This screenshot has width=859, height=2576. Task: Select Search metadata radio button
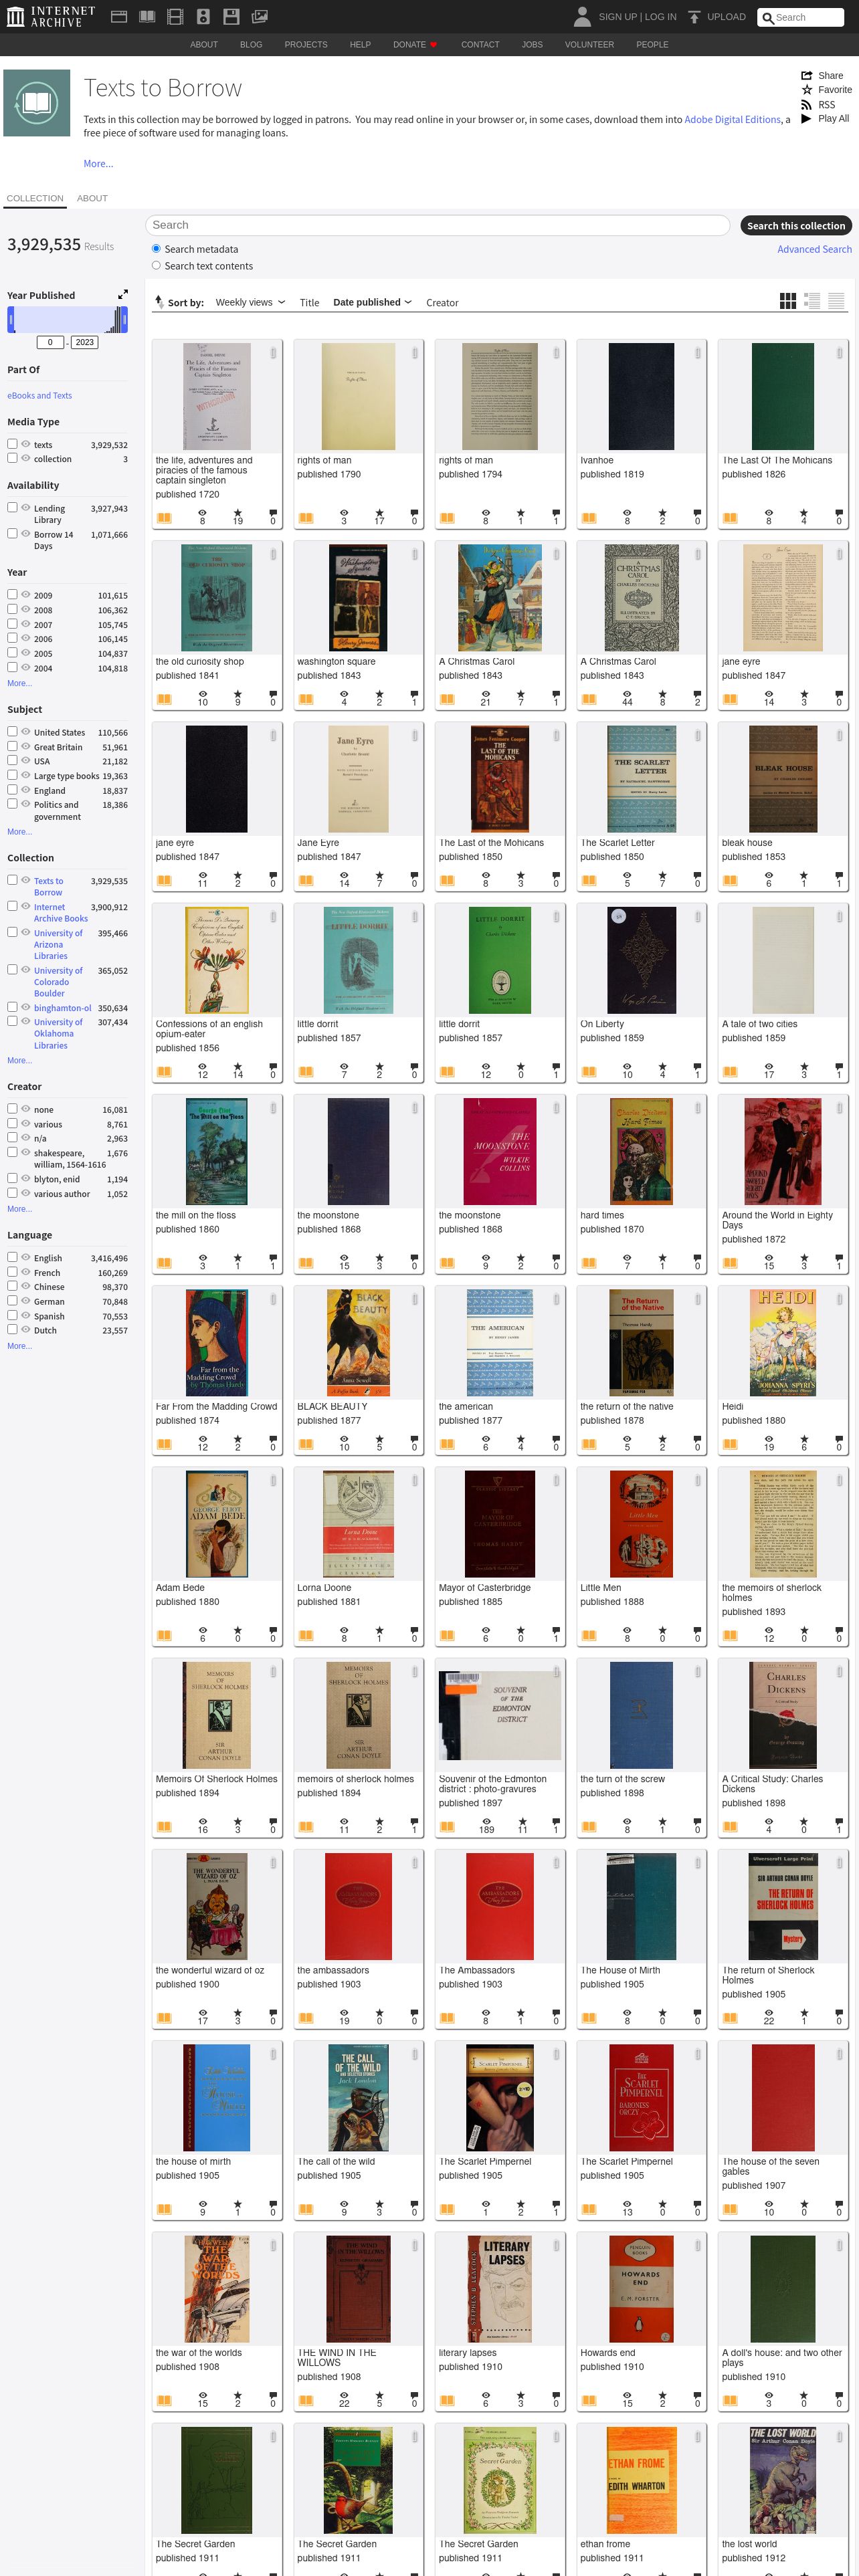pos(156,249)
